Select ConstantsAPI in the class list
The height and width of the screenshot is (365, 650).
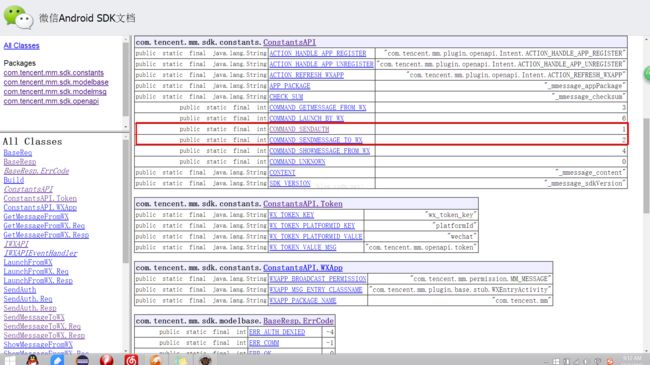coord(28,189)
